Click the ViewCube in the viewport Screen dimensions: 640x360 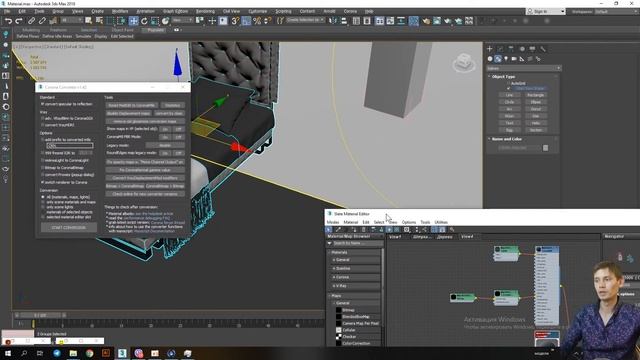(464, 63)
